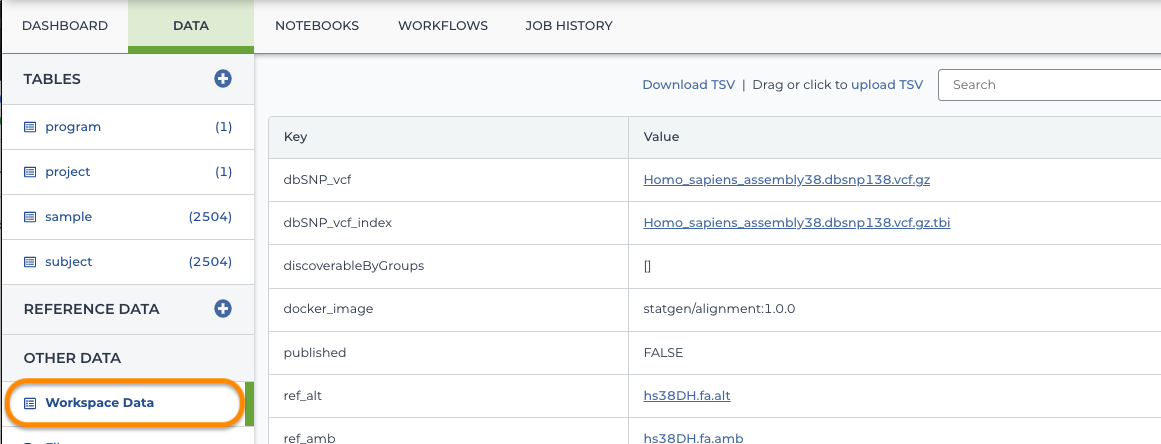Open the hs38DH.fa.alt file link
This screenshot has width=1161, height=444.
(686, 395)
